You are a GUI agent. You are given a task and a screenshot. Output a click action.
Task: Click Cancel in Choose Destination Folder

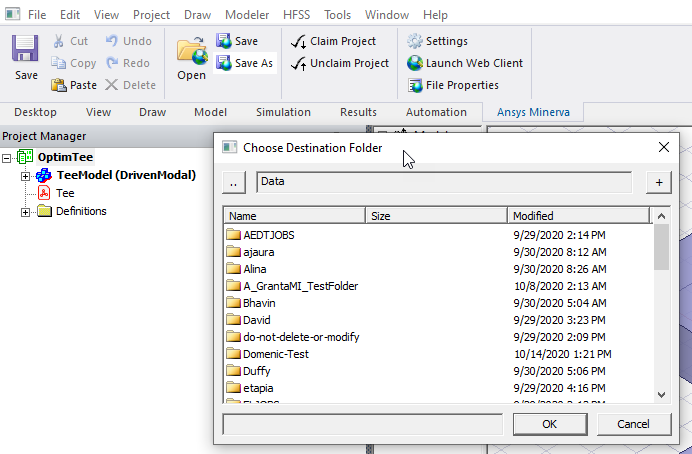click(633, 424)
